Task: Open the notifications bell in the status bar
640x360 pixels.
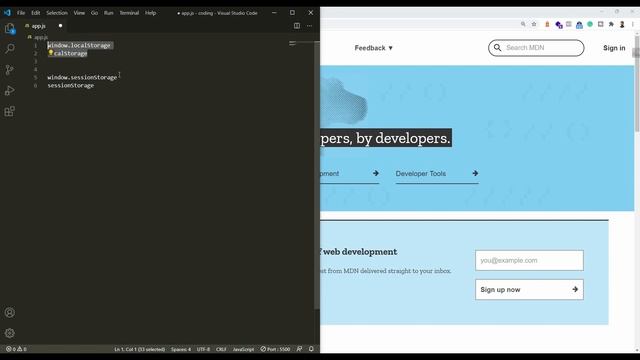Action: click(311, 349)
